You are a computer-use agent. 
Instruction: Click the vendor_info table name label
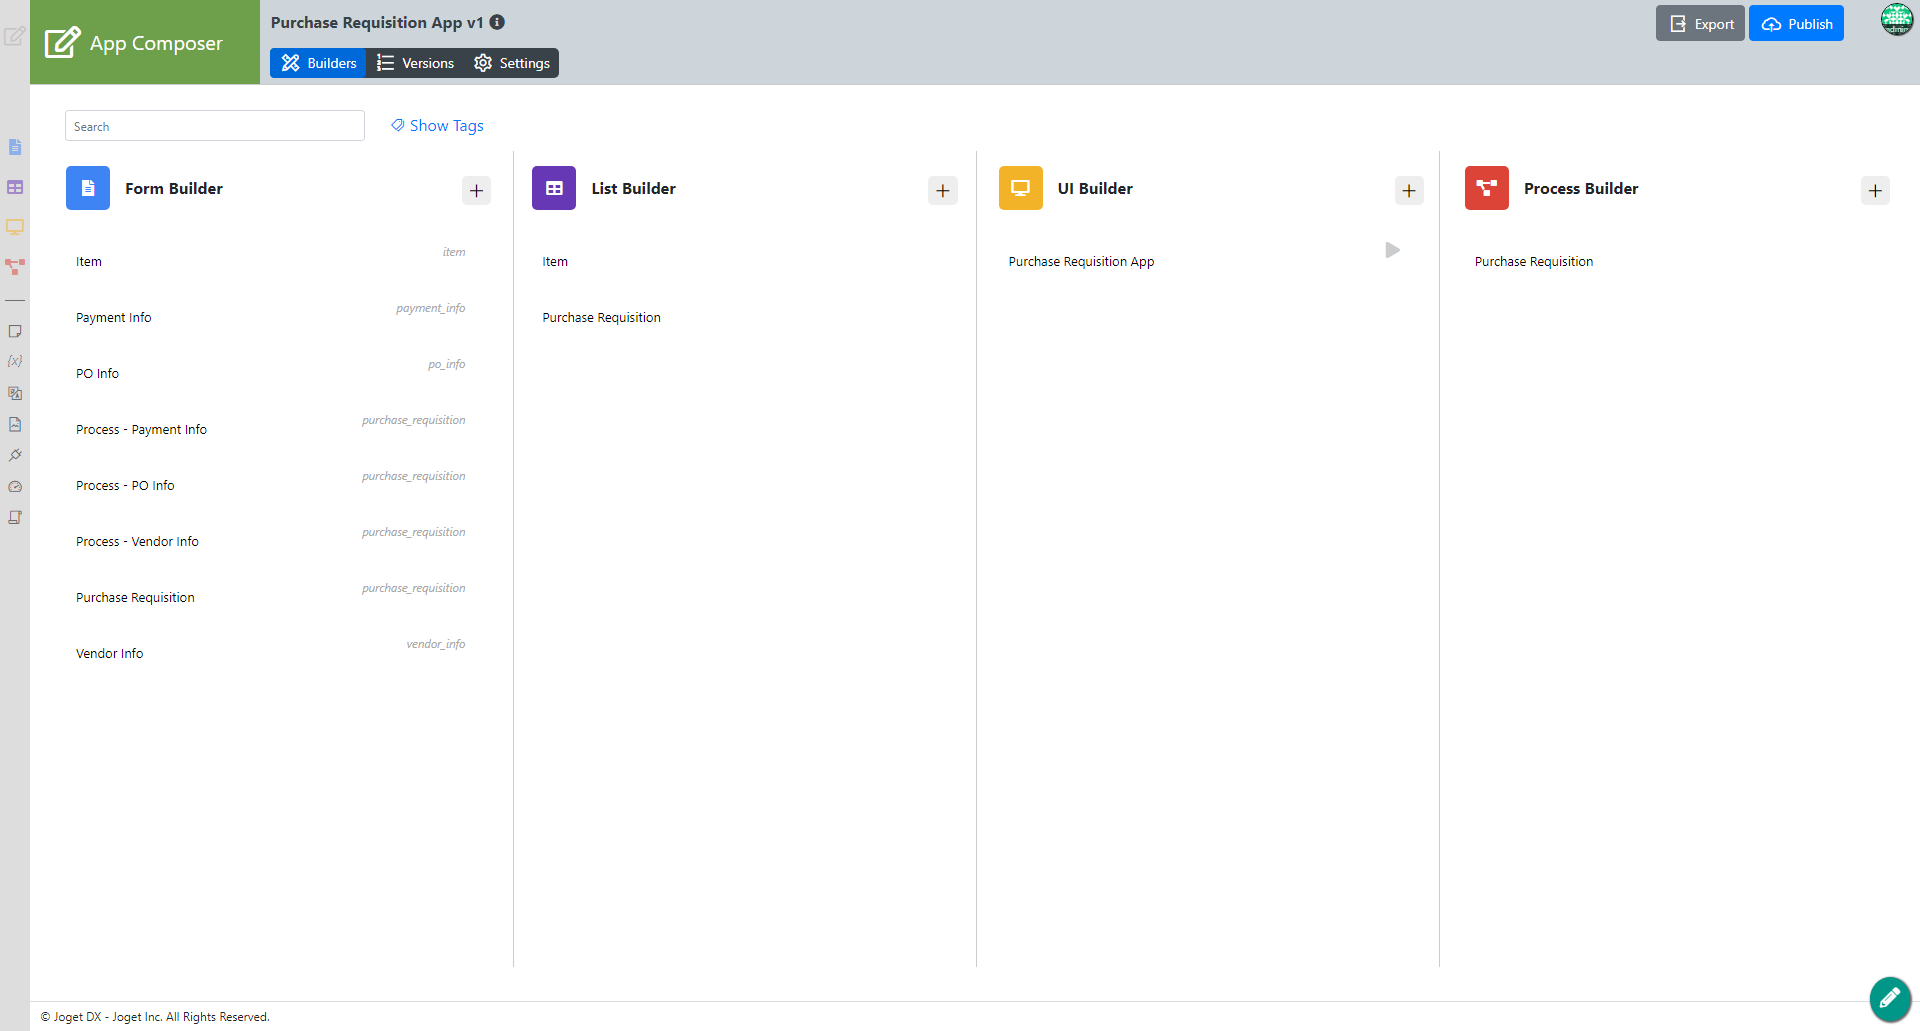[x=435, y=644]
